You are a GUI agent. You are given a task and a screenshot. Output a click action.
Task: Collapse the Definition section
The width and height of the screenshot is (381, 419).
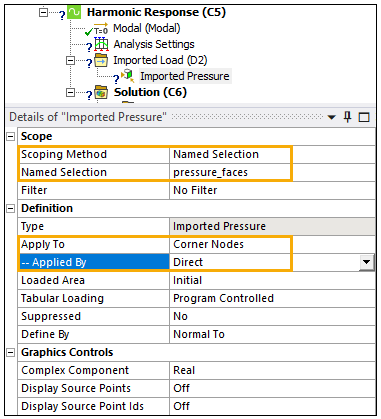11,208
